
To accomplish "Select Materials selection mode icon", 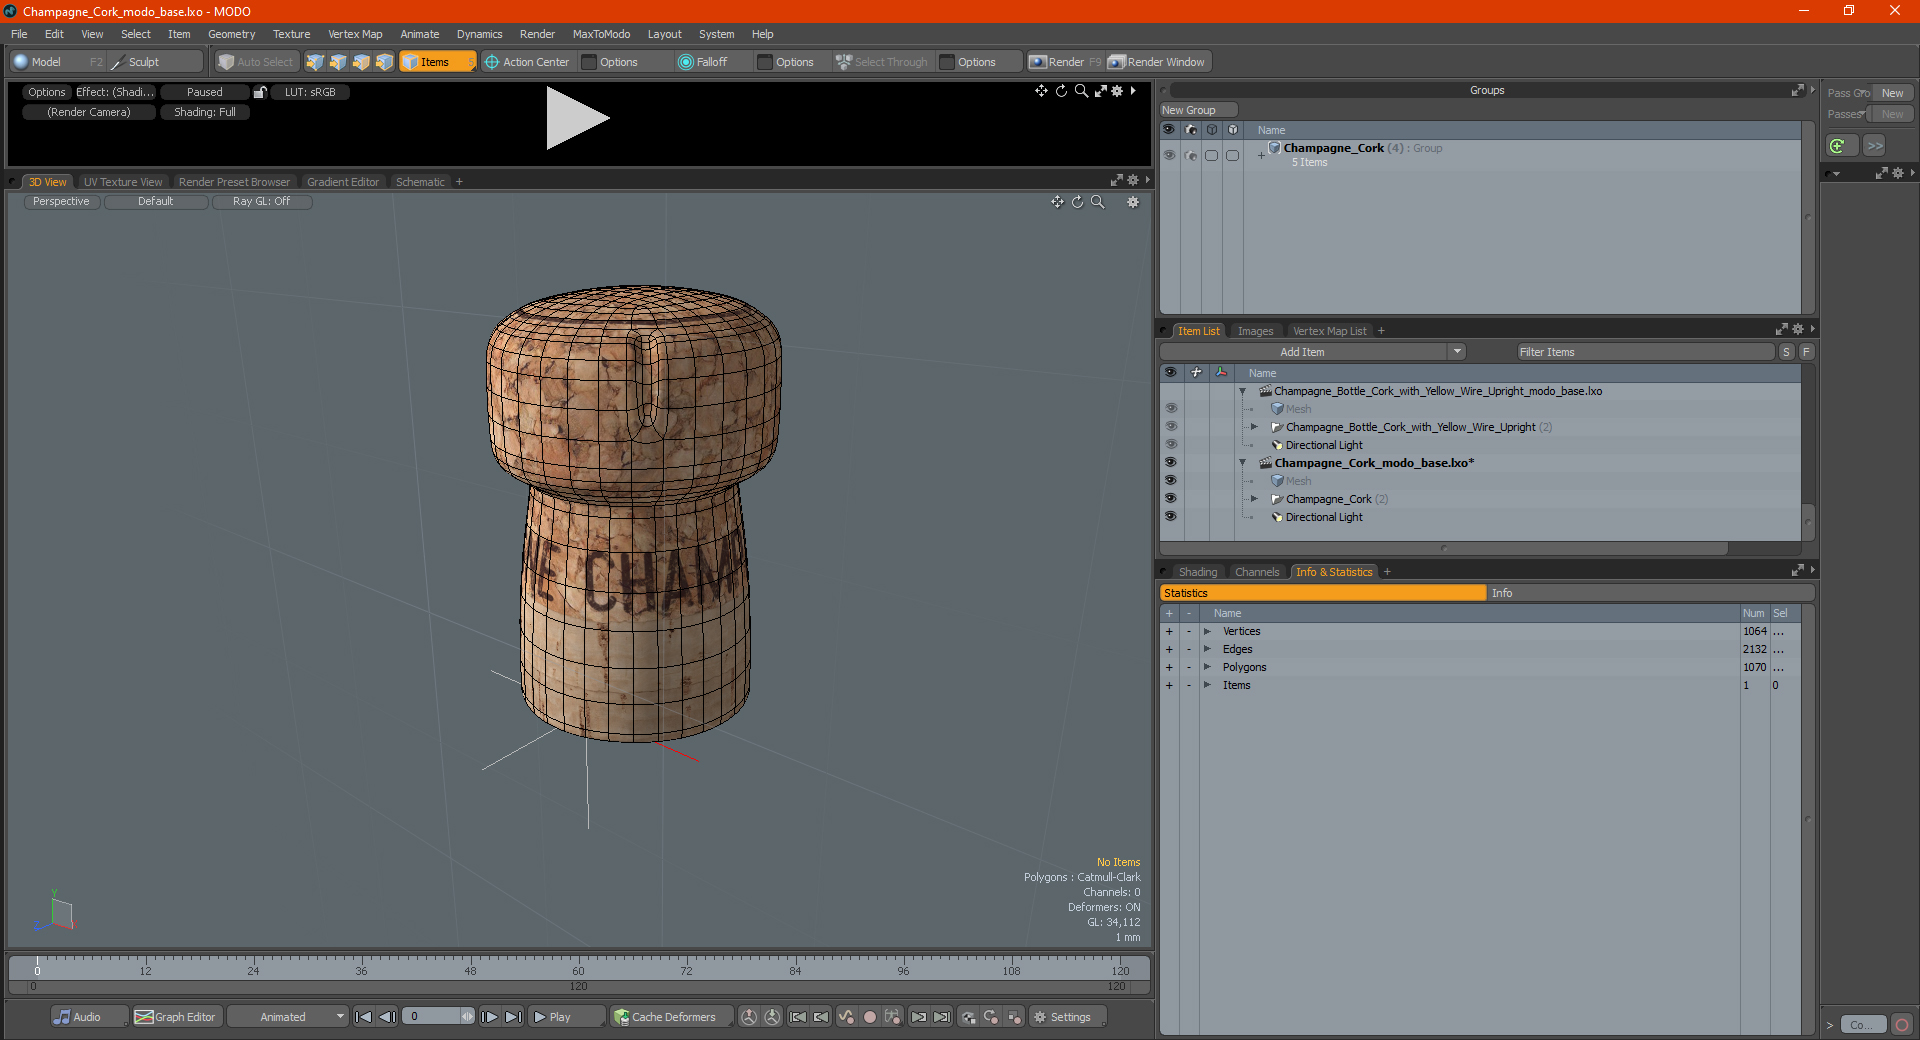I will point(384,62).
